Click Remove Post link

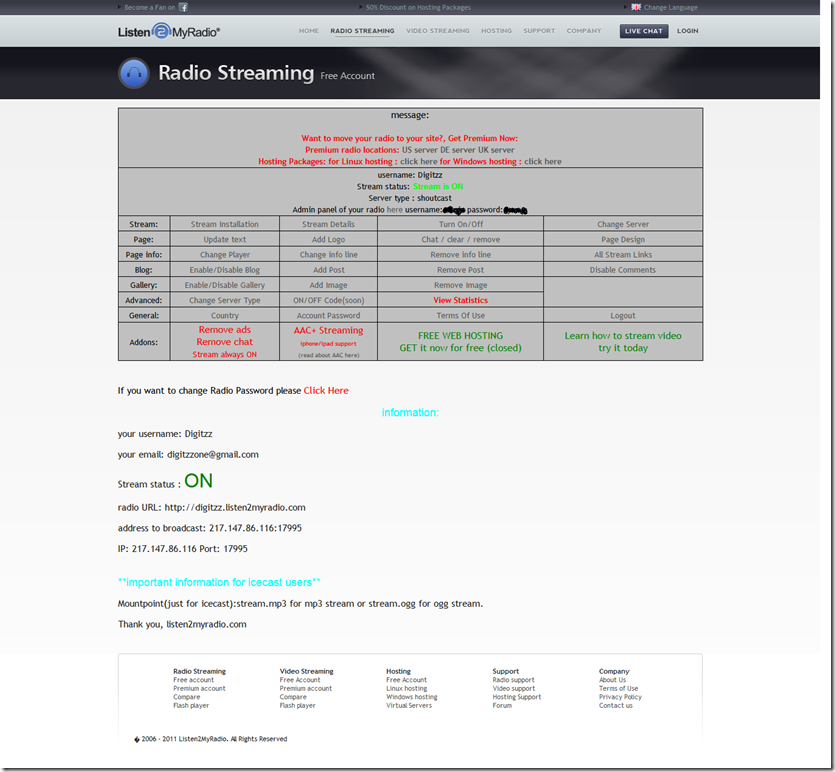click(461, 270)
